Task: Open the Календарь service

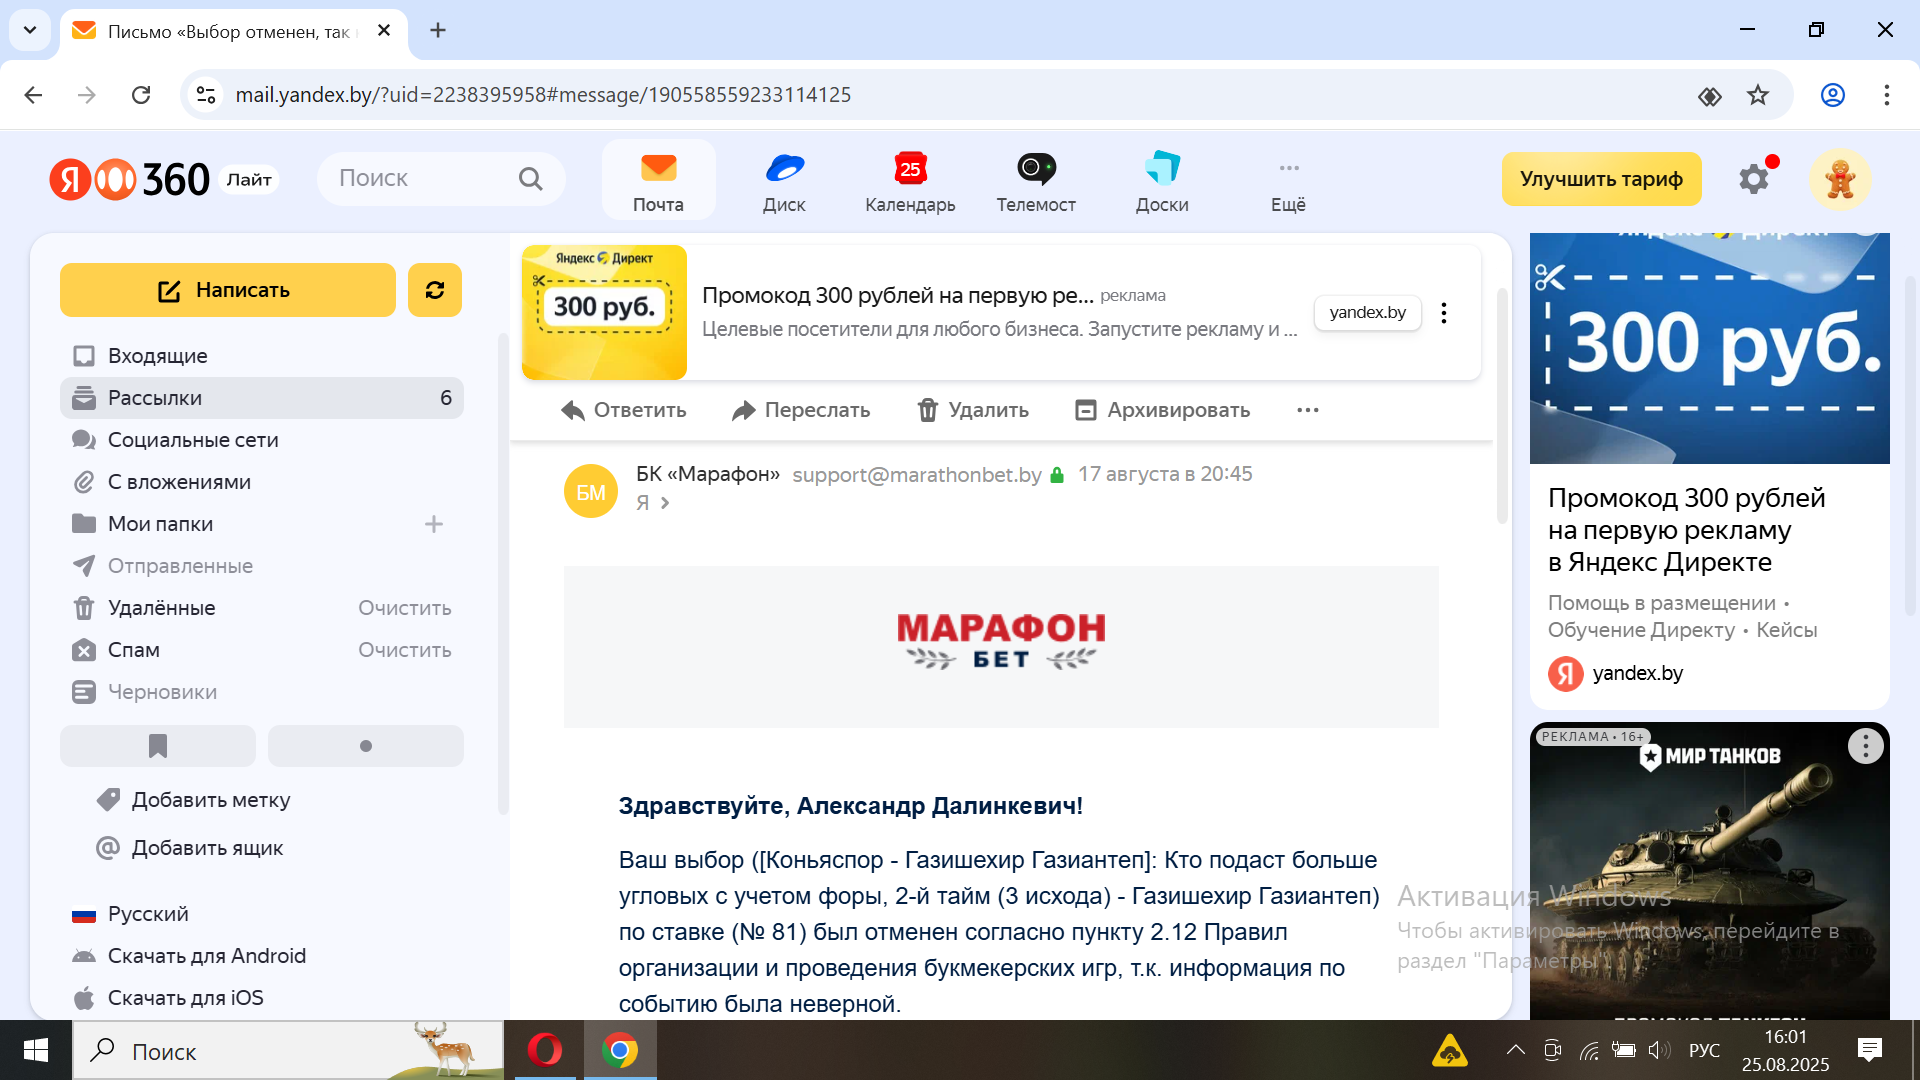Action: [x=910, y=180]
